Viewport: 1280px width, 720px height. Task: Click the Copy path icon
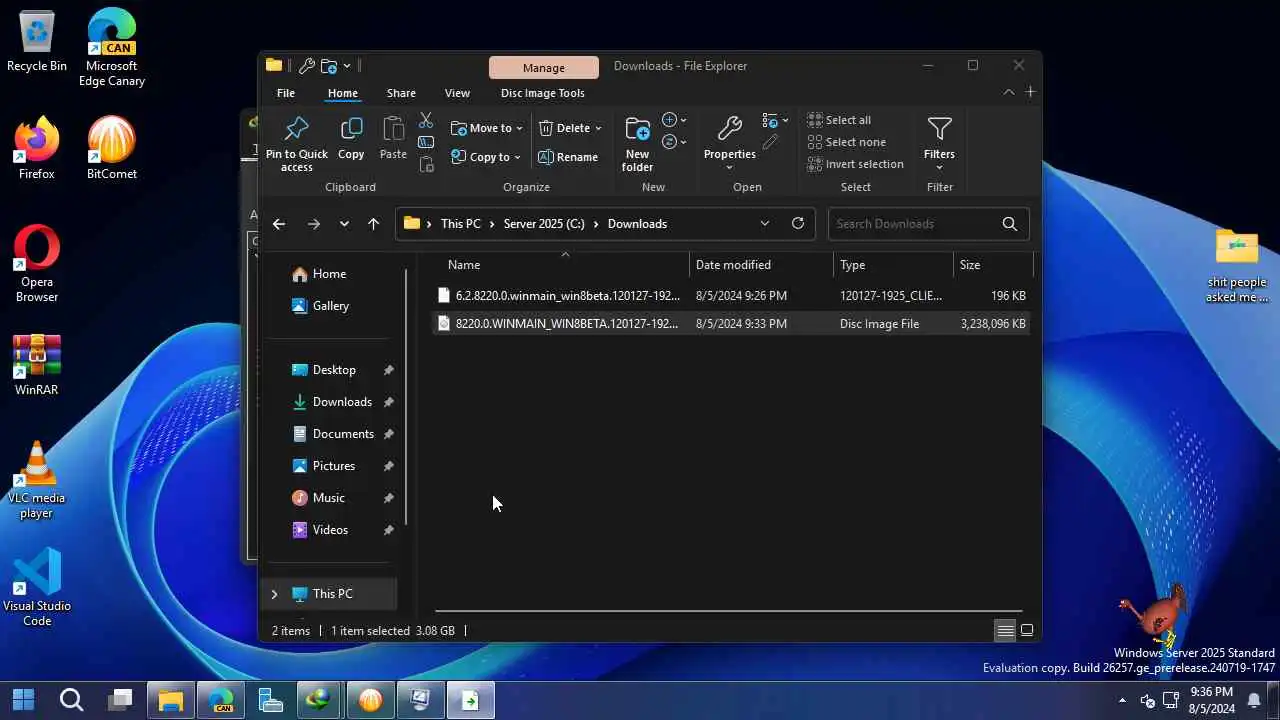(426, 142)
